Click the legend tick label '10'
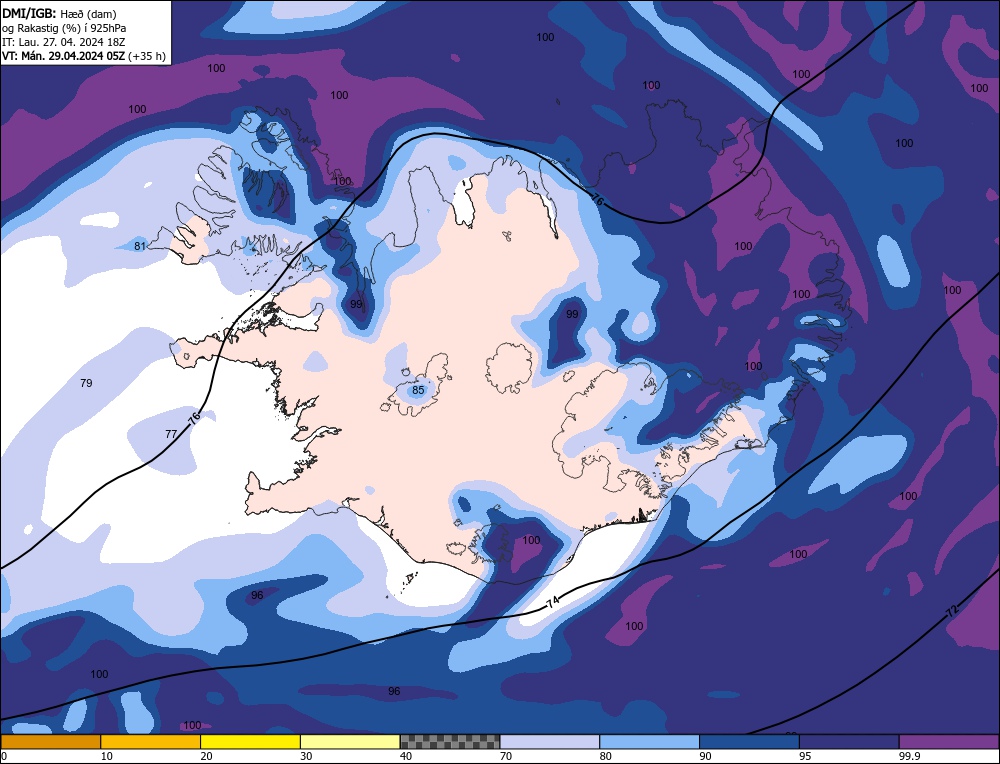This screenshot has height=764, width=1000. (x=107, y=756)
